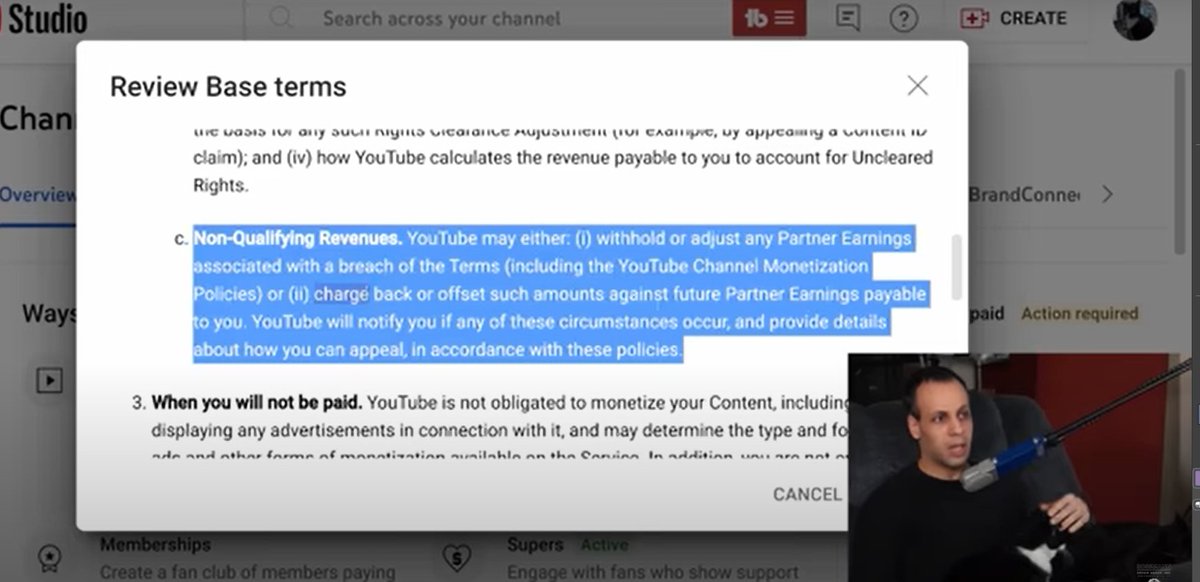This screenshot has height=582, width=1200.
Task: Click the 'YouTube Channel Monetization' policy text
Action: (x=744, y=267)
